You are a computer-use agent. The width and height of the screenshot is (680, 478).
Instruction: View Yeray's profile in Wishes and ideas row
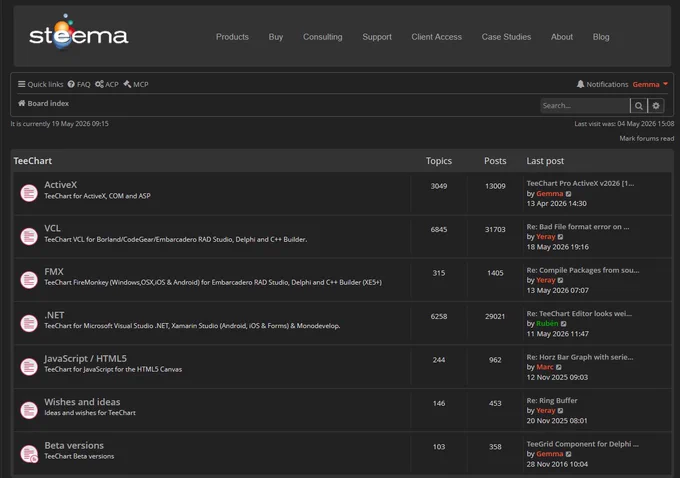pyautogui.click(x=546, y=410)
